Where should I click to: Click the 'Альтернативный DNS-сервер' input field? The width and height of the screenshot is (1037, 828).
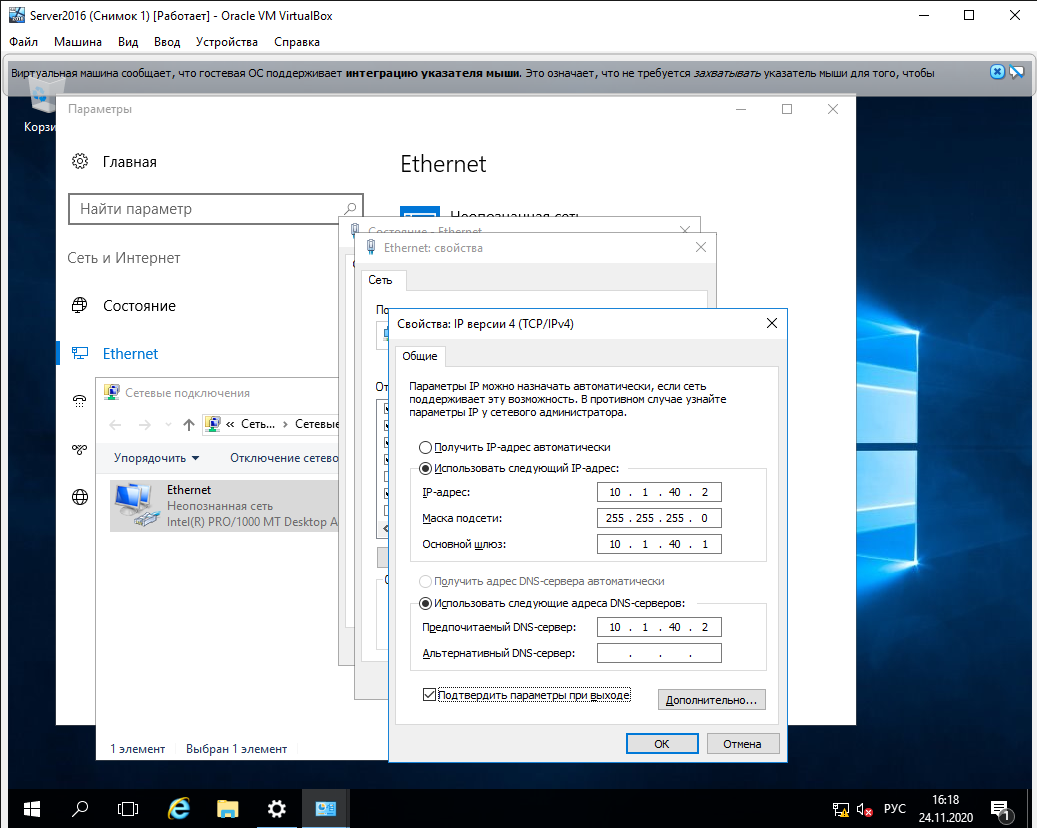[x=659, y=653]
